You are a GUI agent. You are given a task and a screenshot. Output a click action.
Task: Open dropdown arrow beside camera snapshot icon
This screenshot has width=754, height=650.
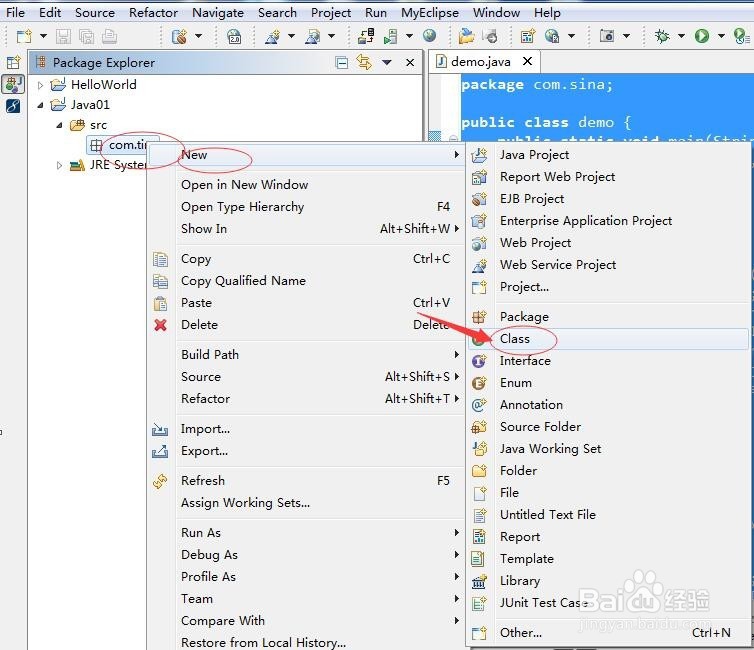click(x=626, y=36)
